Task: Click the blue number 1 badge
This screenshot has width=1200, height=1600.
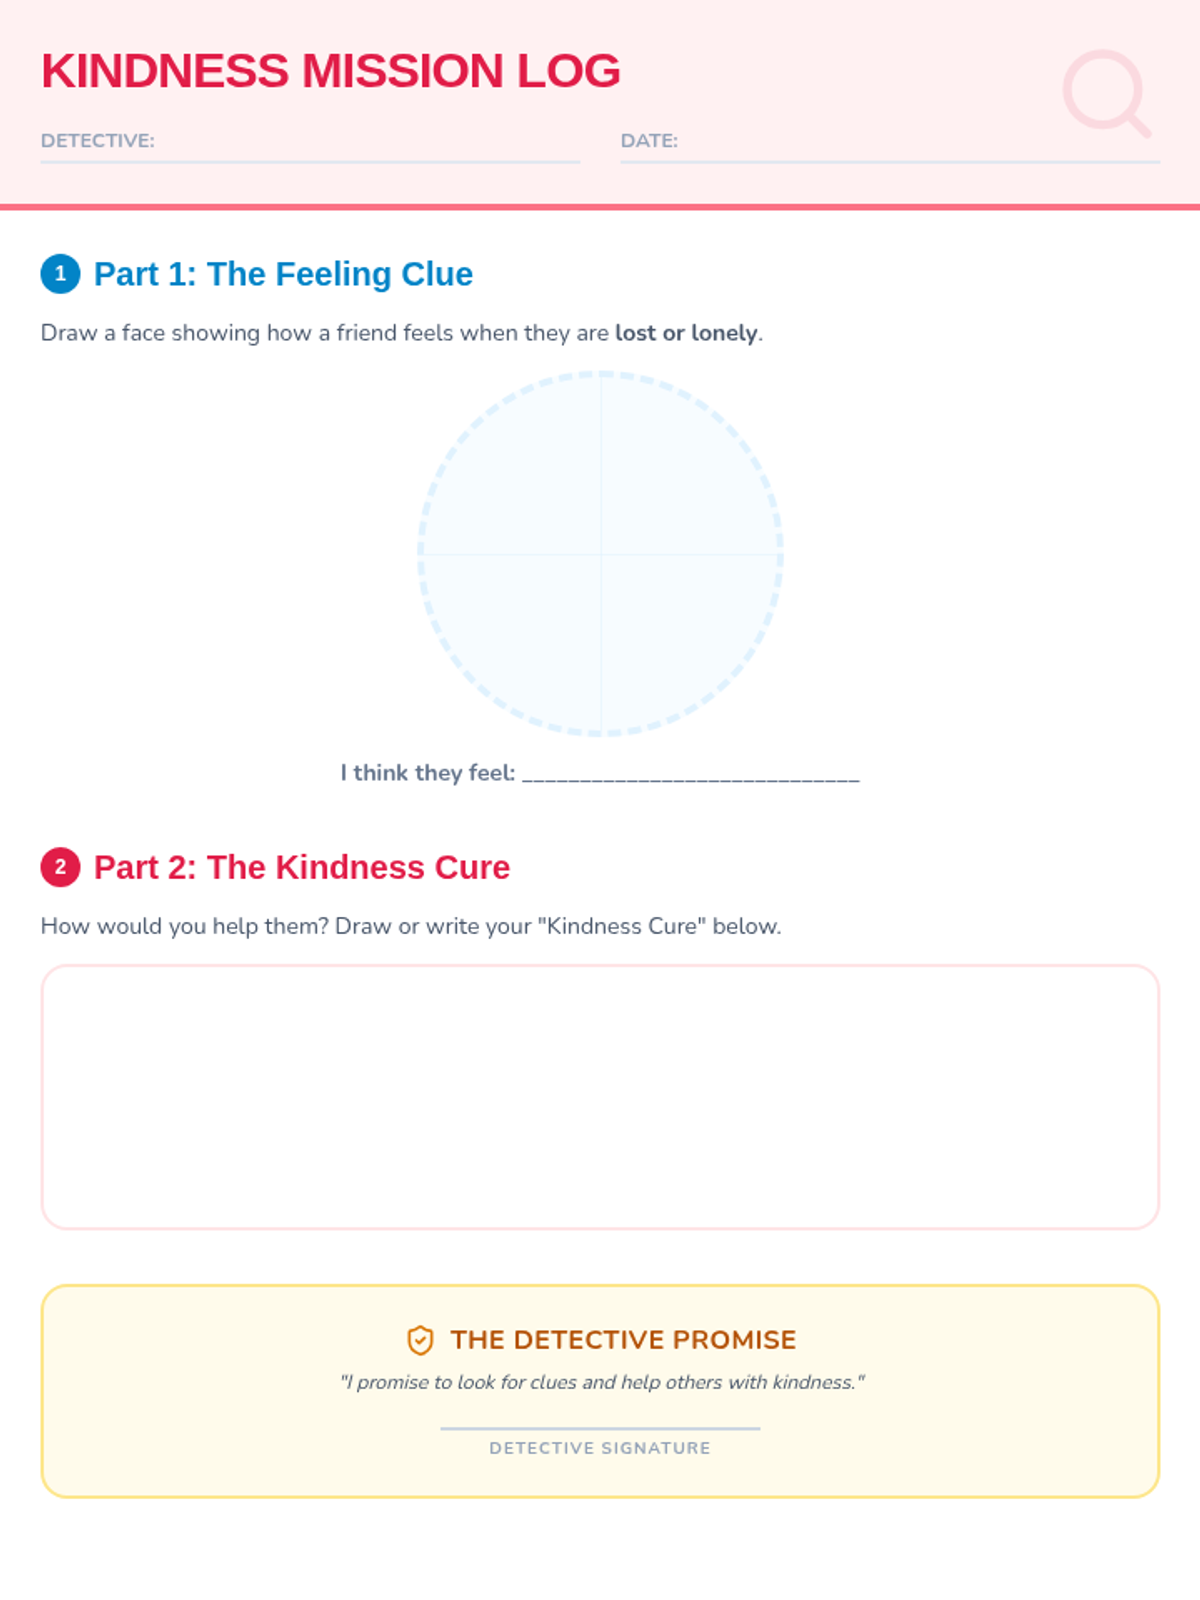Action: point(60,273)
